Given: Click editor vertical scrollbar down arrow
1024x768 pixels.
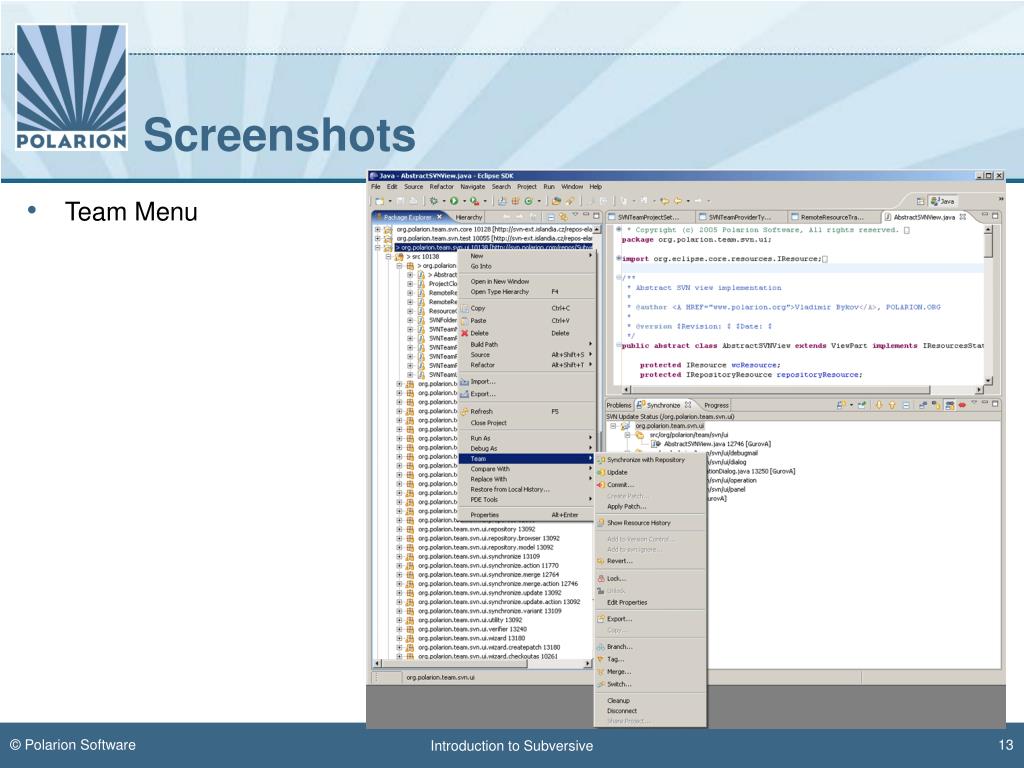Looking at the screenshot, I should (x=988, y=380).
